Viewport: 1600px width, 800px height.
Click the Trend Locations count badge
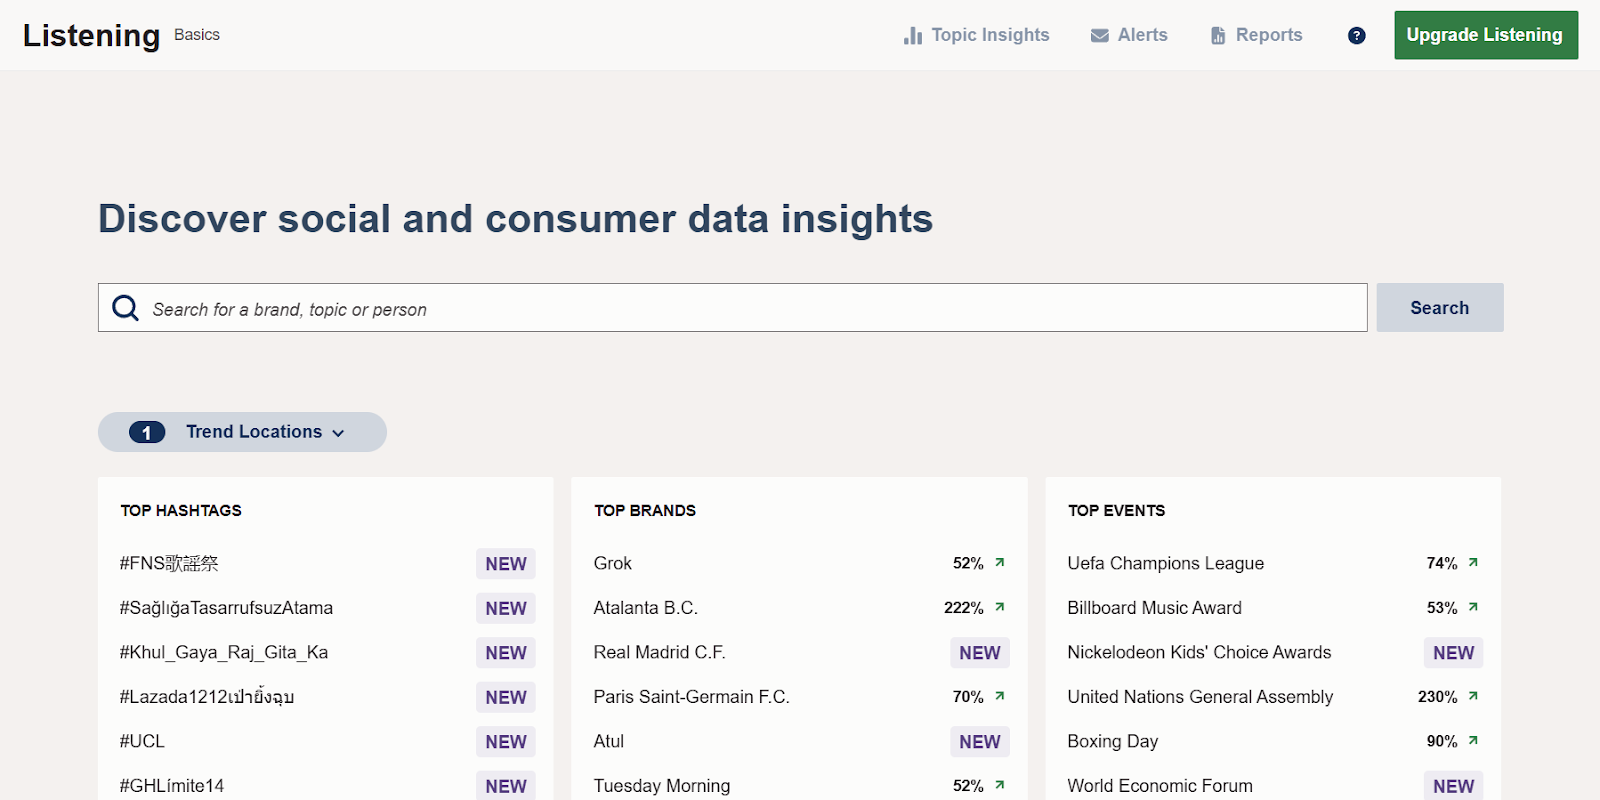[147, 432]
